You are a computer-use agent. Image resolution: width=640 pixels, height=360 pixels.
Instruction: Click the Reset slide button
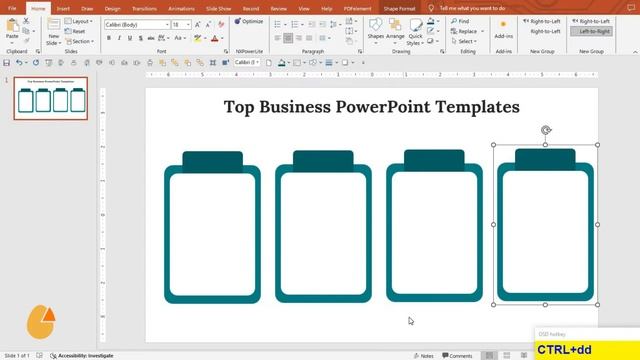coord(75,31)
